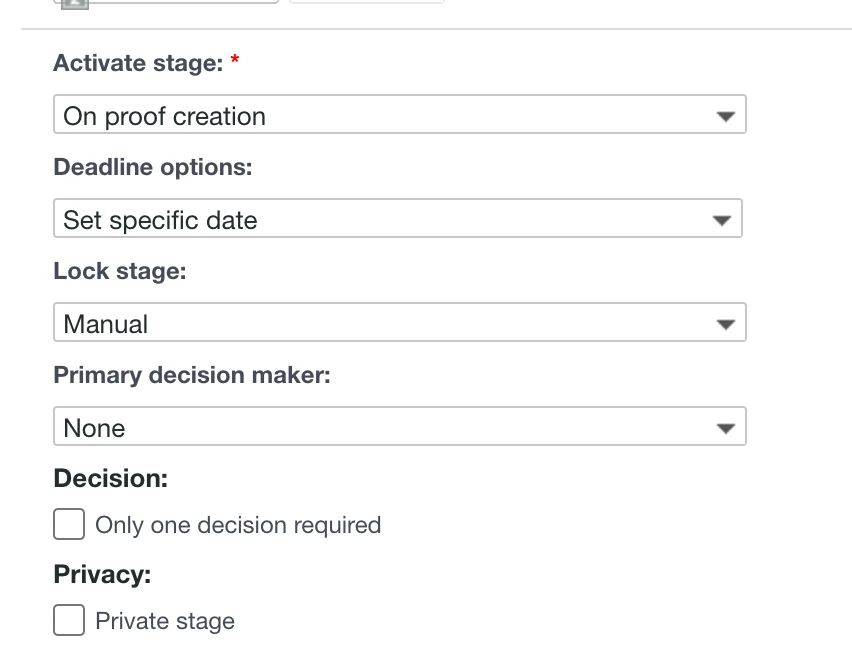Screen dimensions: 852x668
Task: Click the "Deadline options:" field label
Action: point(152,167)
